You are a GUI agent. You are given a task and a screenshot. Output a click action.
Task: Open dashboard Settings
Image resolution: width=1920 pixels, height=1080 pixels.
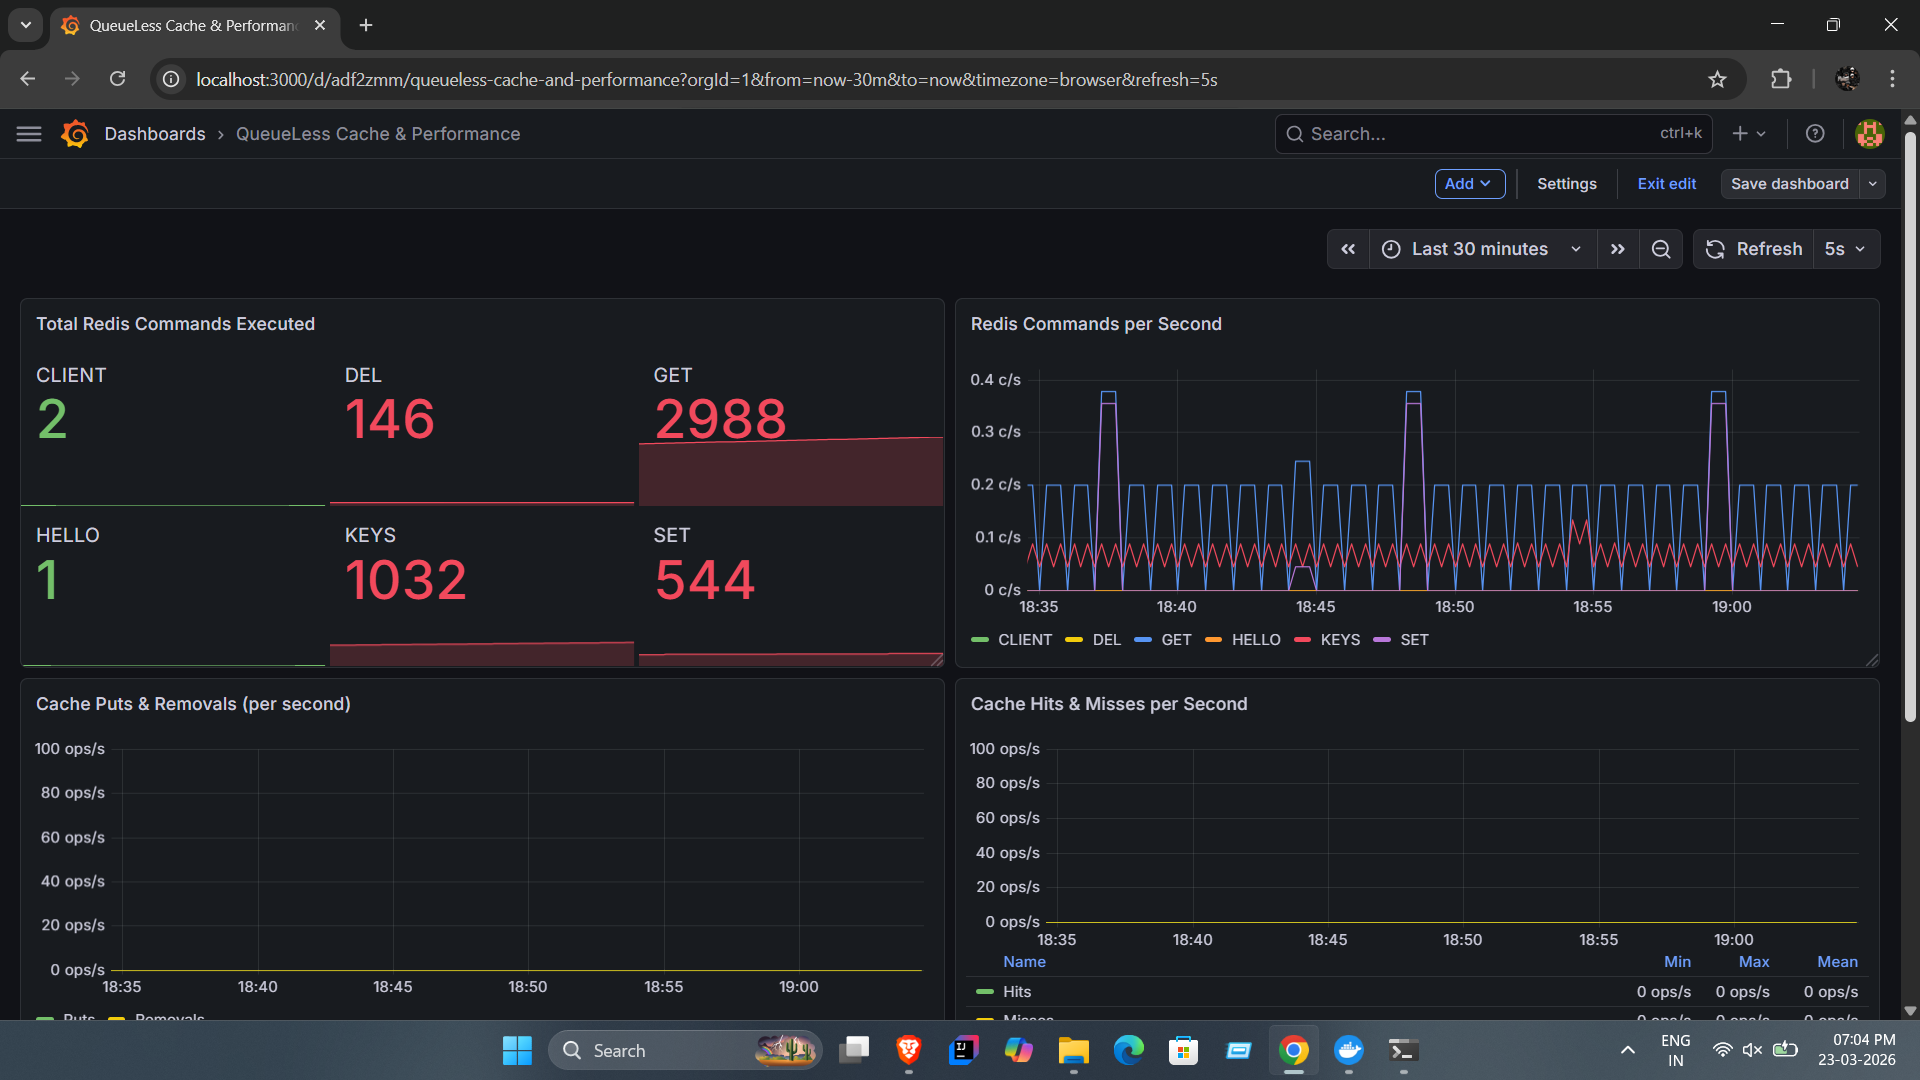pos(1567,184)
